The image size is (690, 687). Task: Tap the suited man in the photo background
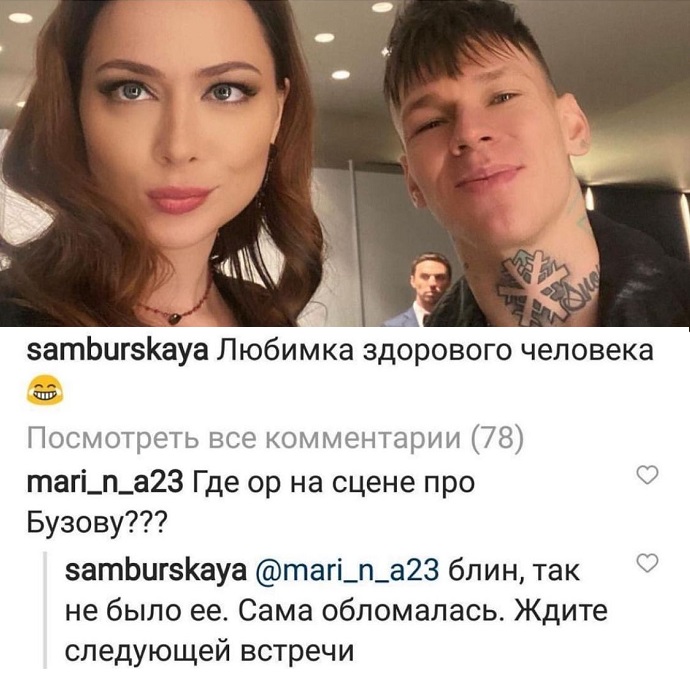(425, 290)
